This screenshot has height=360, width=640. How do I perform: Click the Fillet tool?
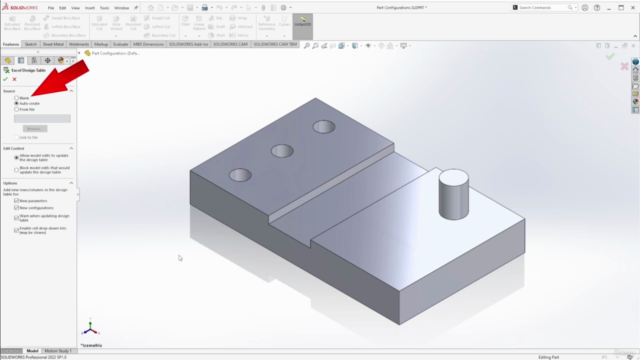[186, 21]
